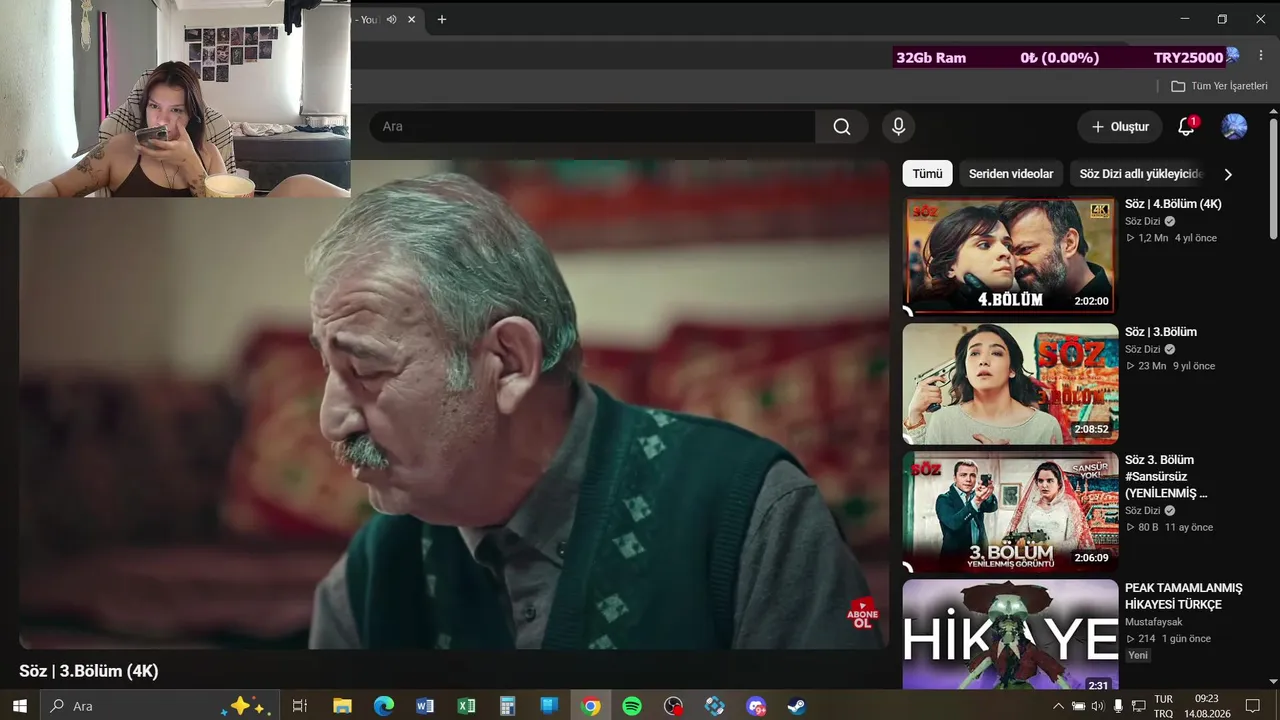Open the Söz 3.Bölüm 2:08:52 thumbnail

point(1010,384)
